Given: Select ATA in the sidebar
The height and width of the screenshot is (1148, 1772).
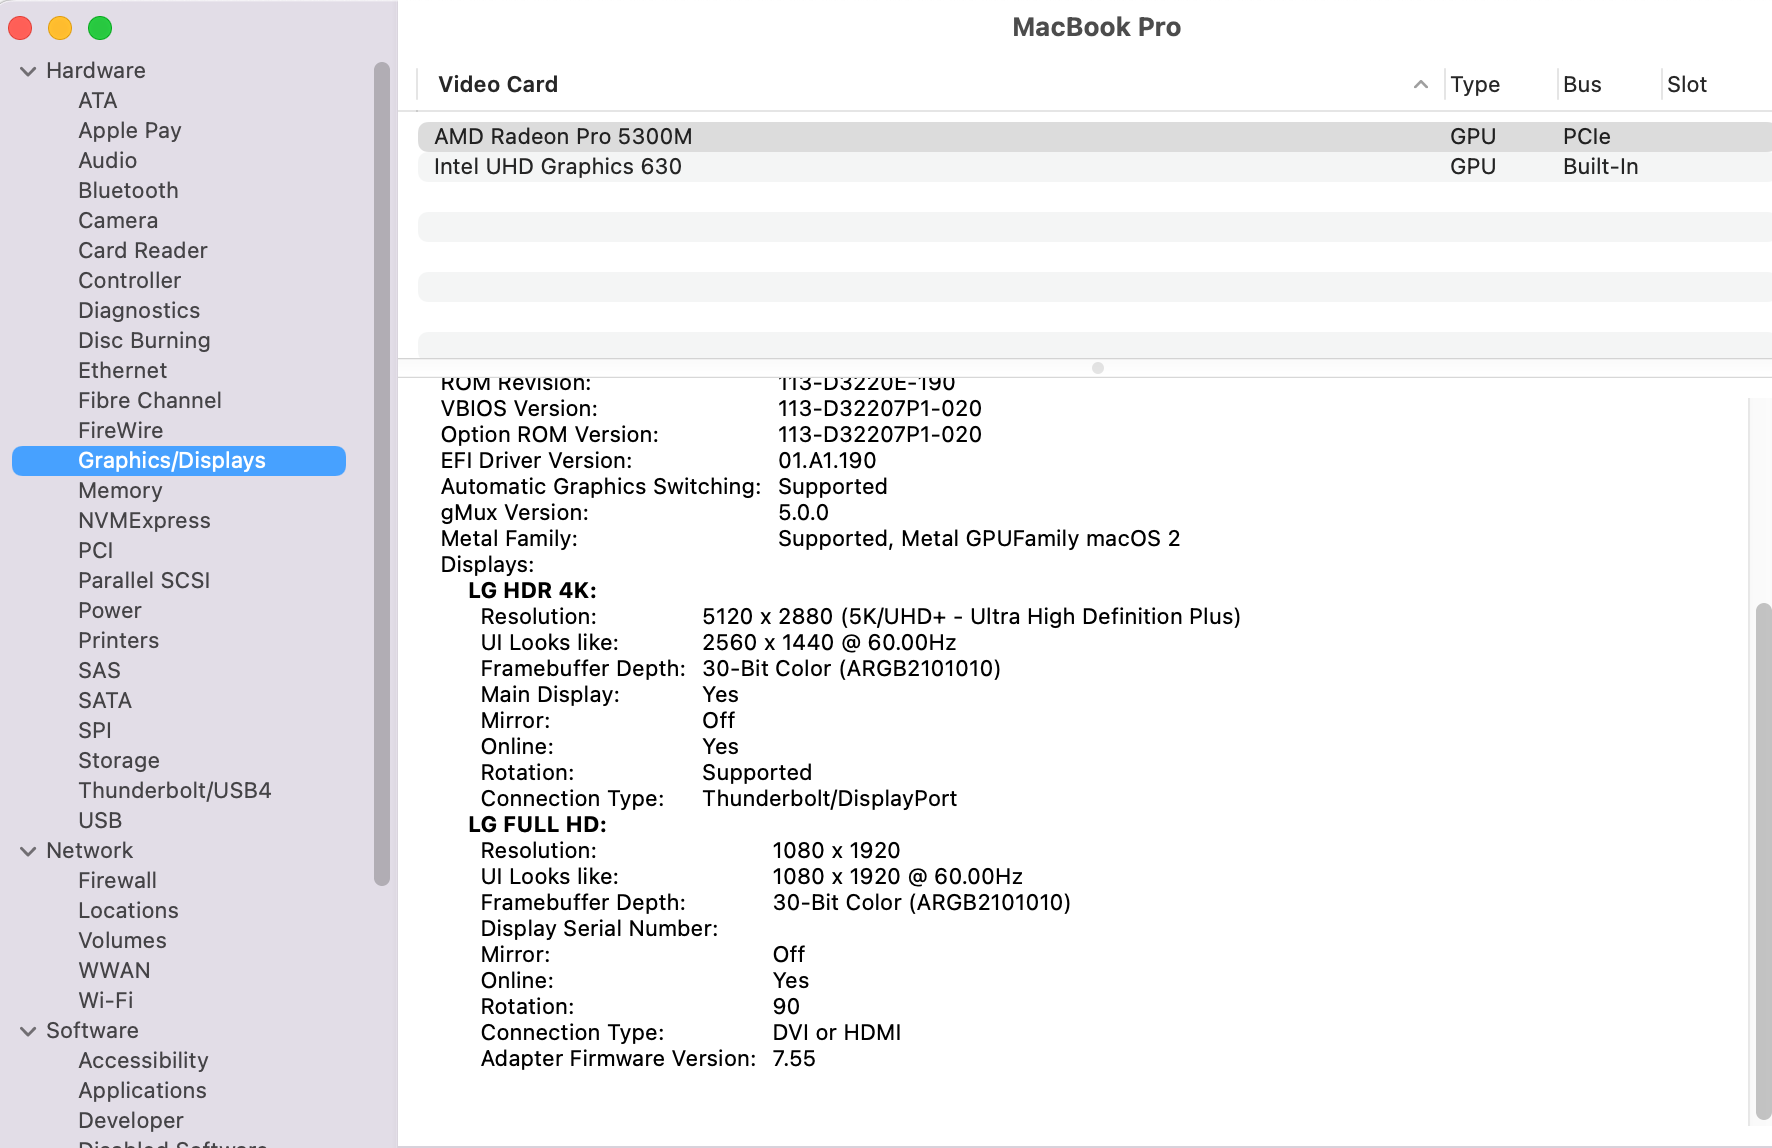Looking at the screenshot, I should (x=98, y=101).
